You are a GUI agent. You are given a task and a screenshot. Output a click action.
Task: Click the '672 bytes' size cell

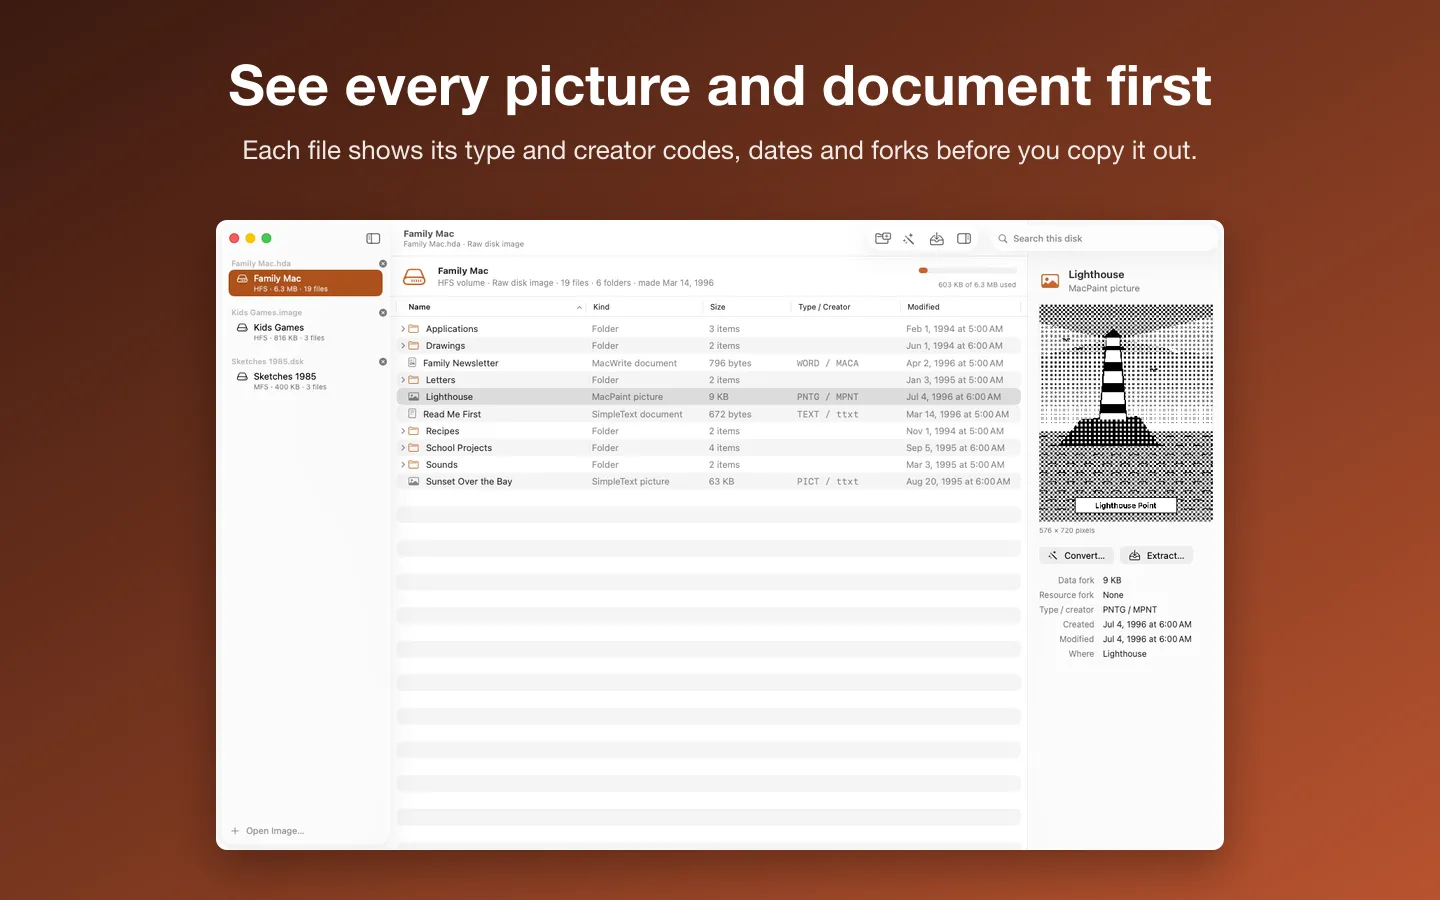(730, 414)
